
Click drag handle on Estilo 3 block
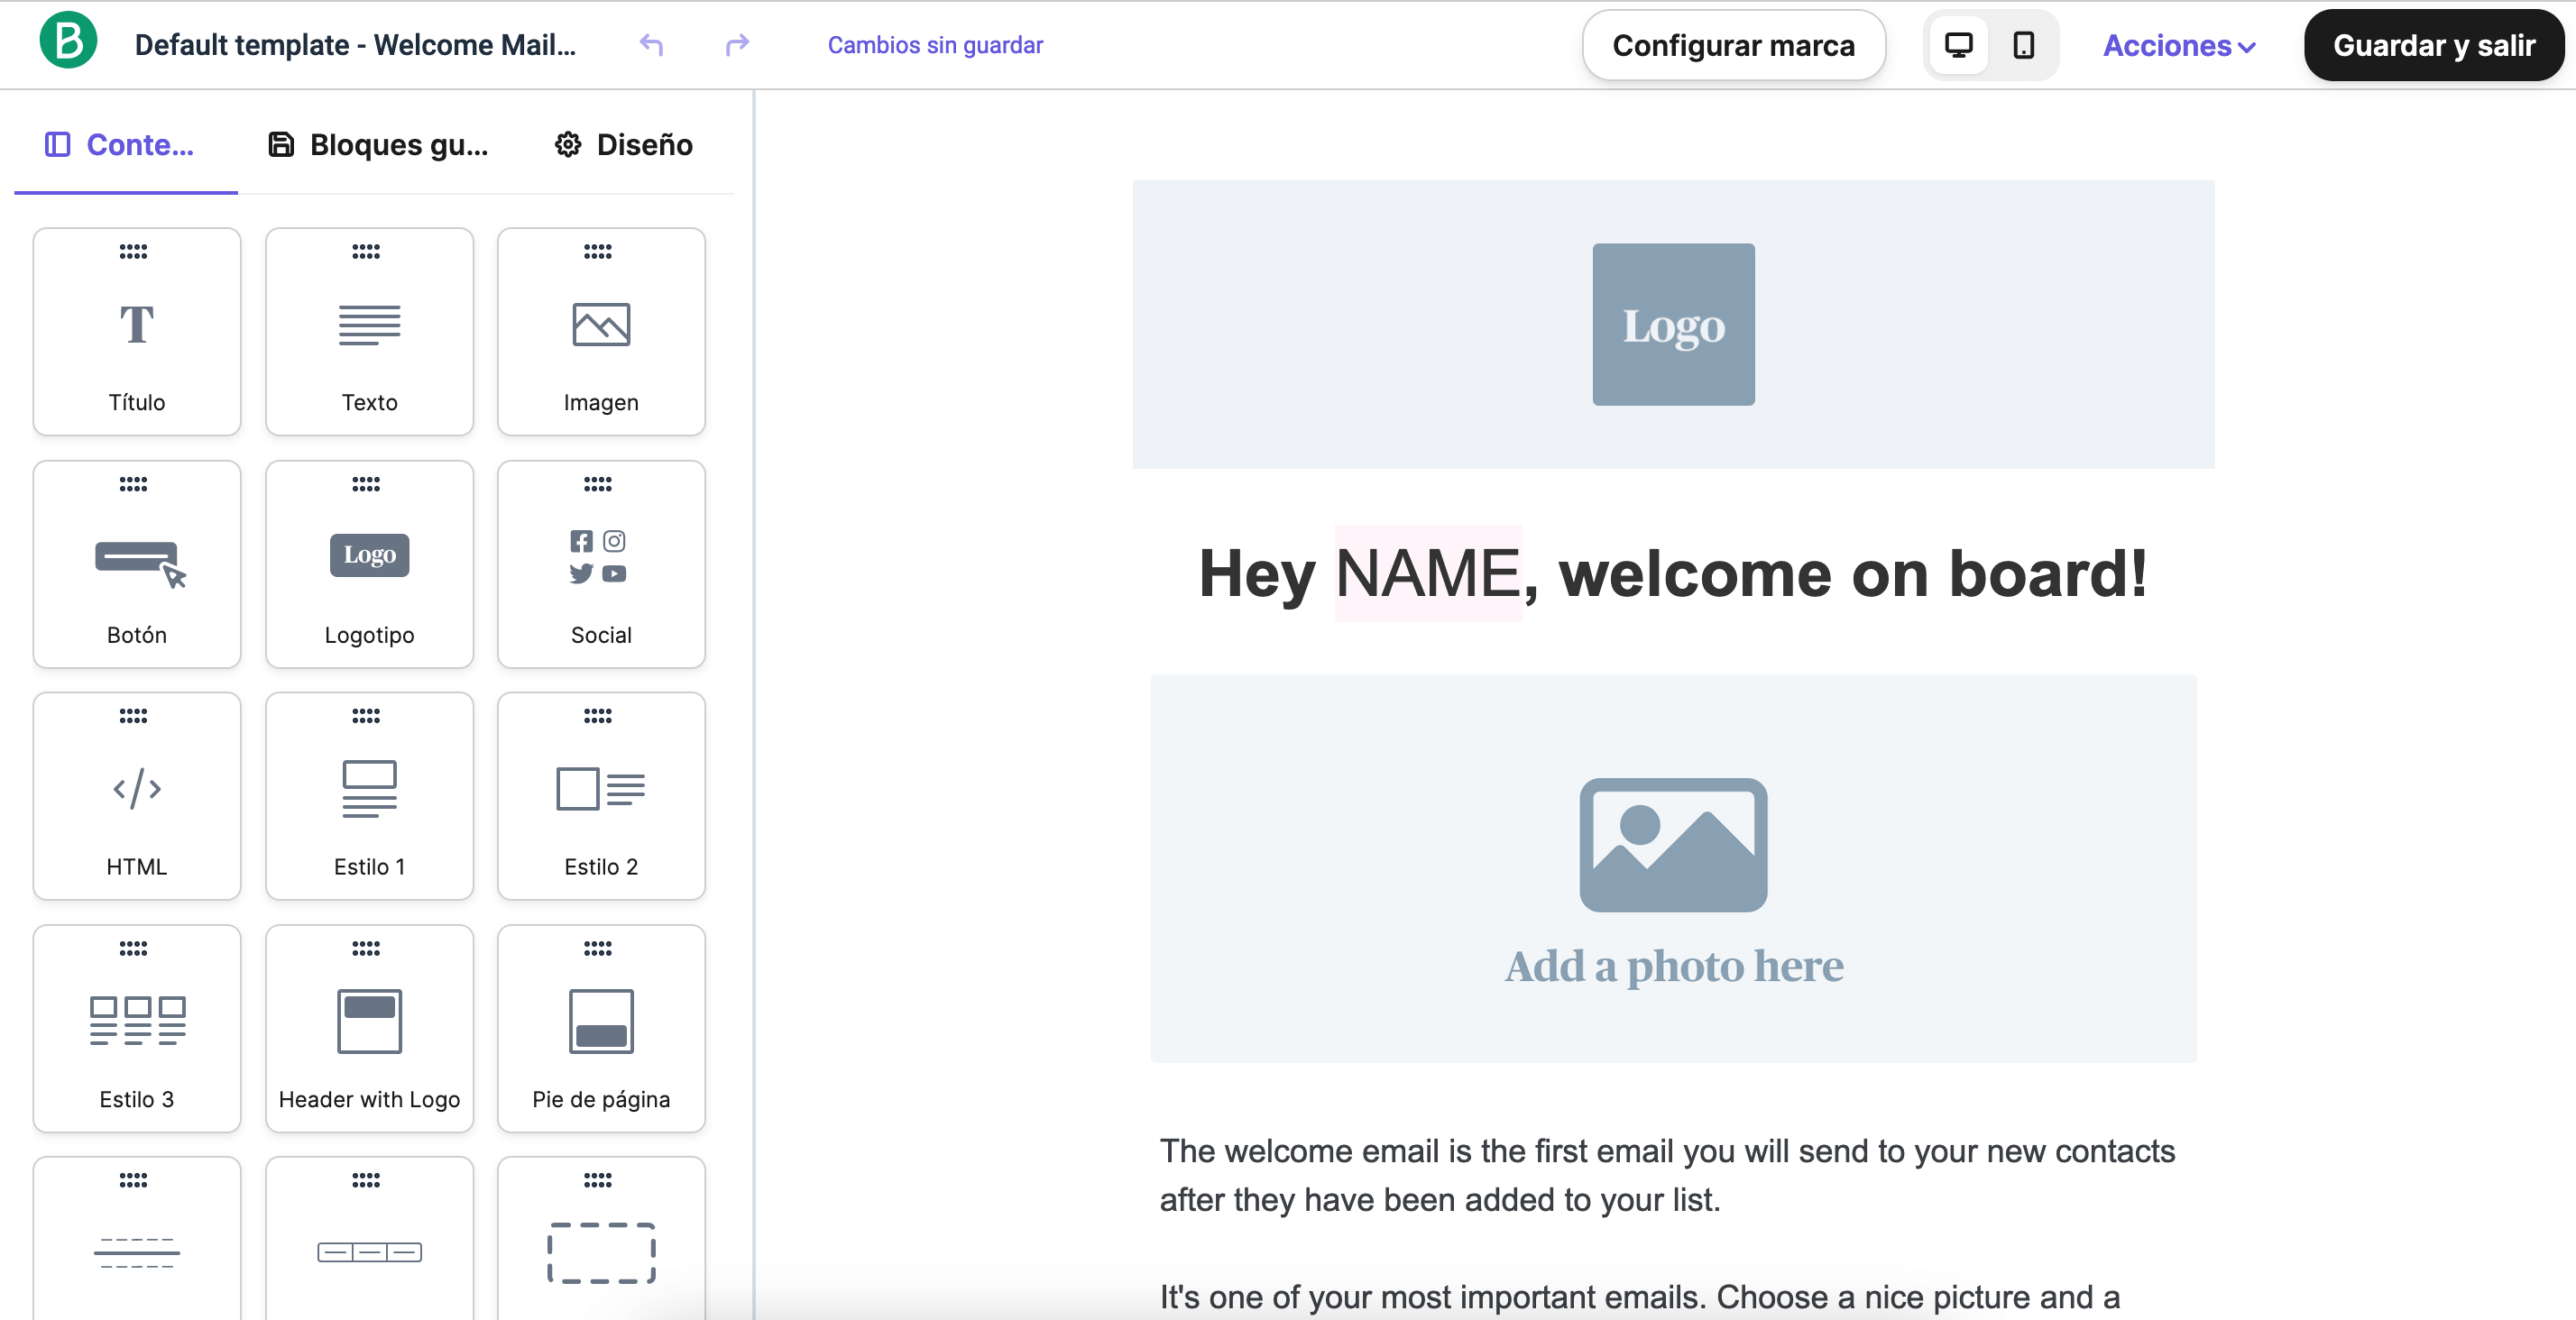pos(133,948)
